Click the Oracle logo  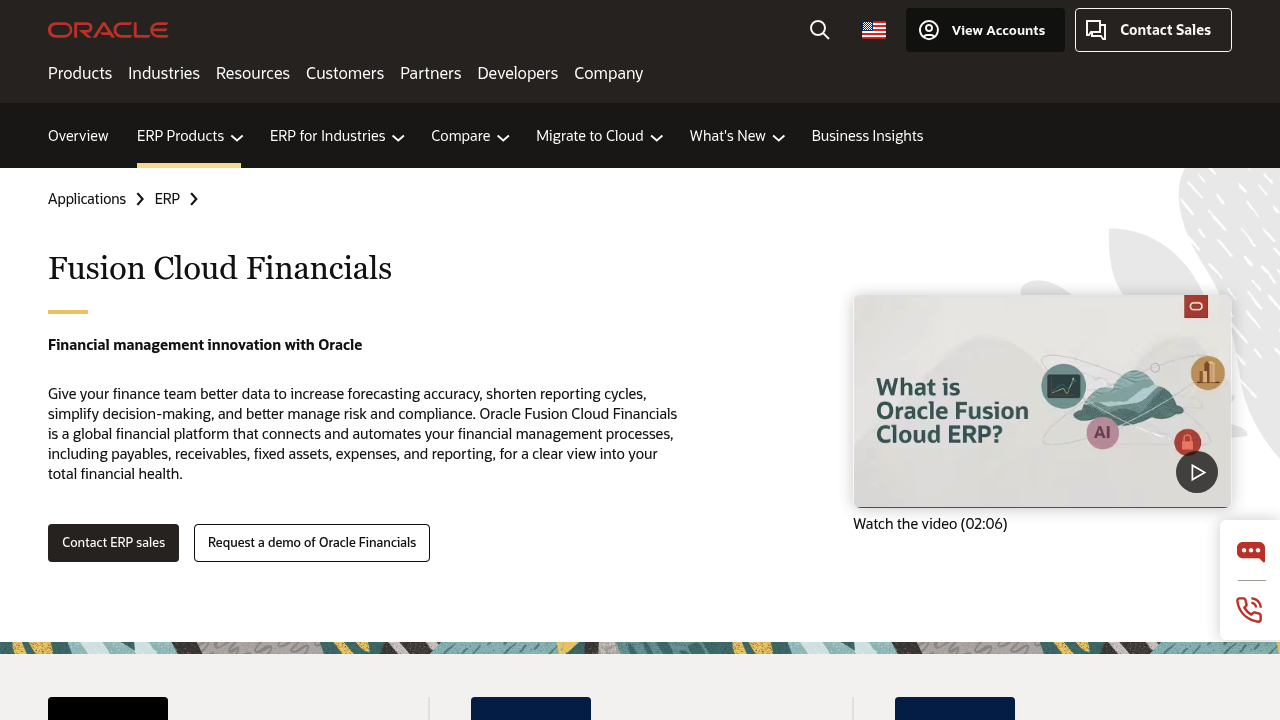coord(108,29)
